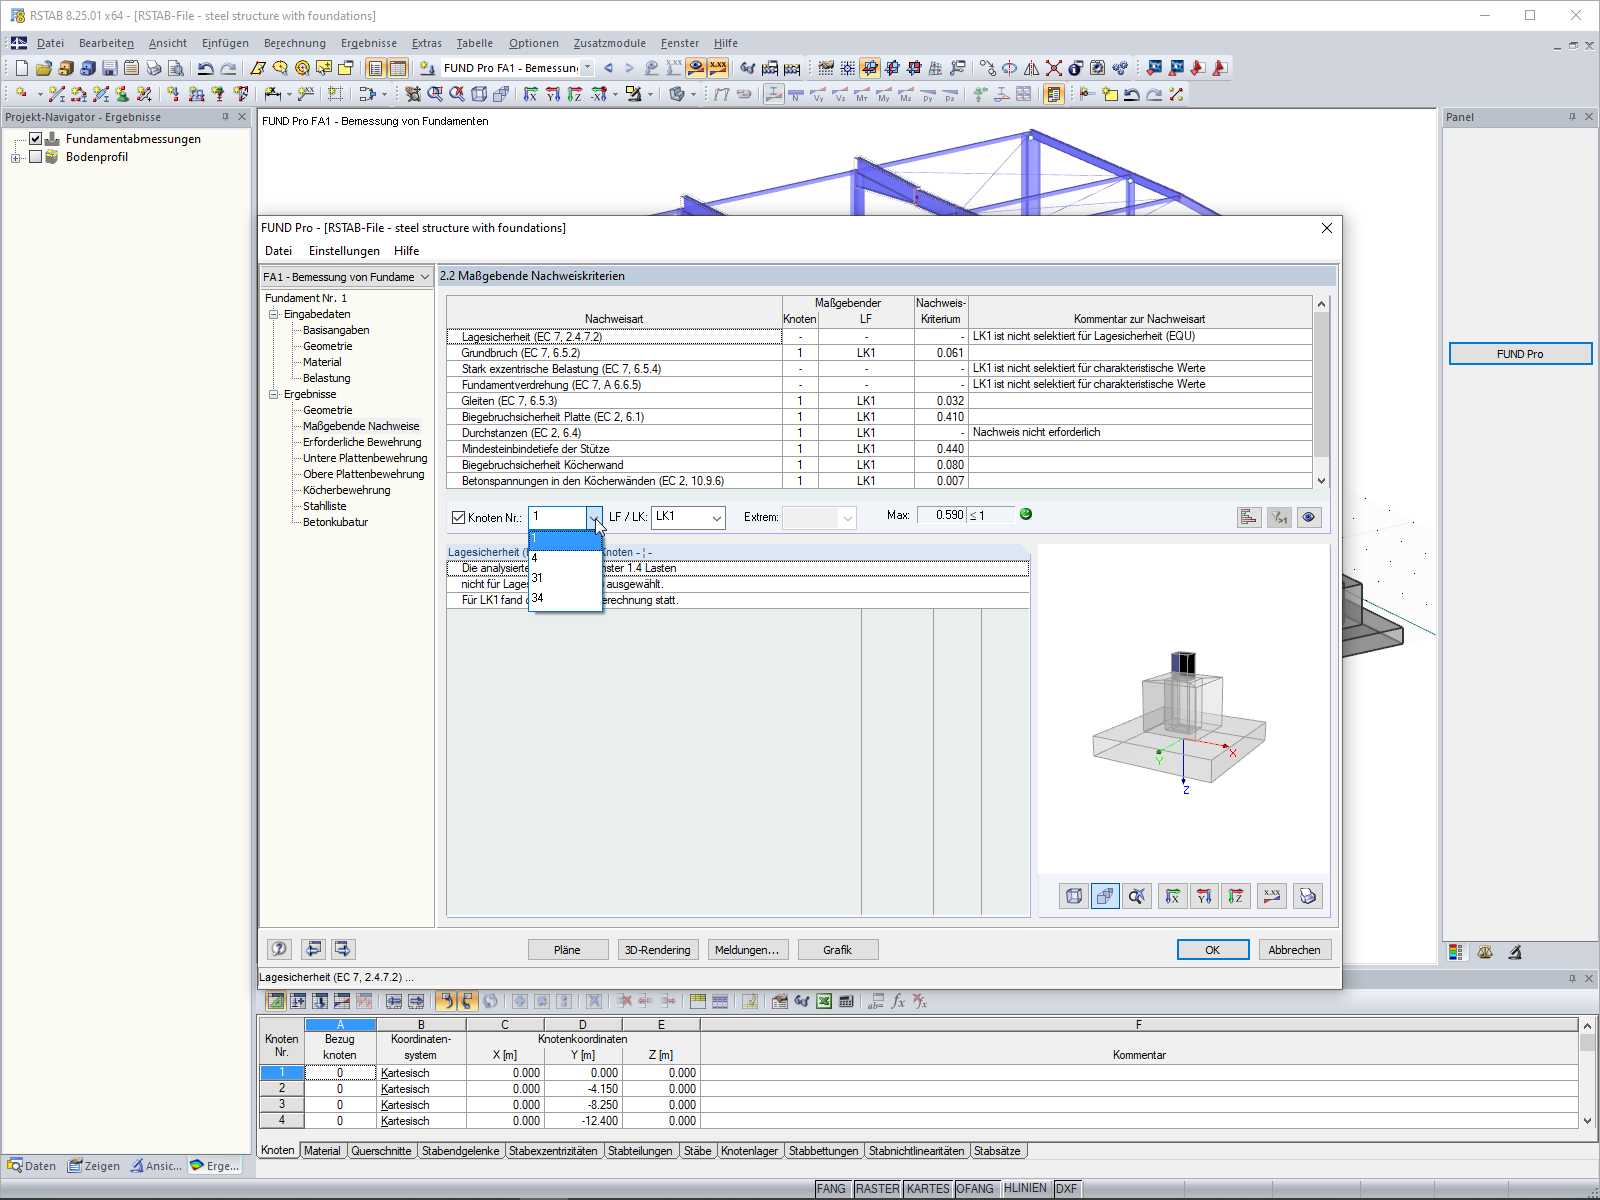The height and width of the screenshot is (1200, 1600).
Task: Show view in X direction from RSTAB toolbar
Action: (531, 94)
